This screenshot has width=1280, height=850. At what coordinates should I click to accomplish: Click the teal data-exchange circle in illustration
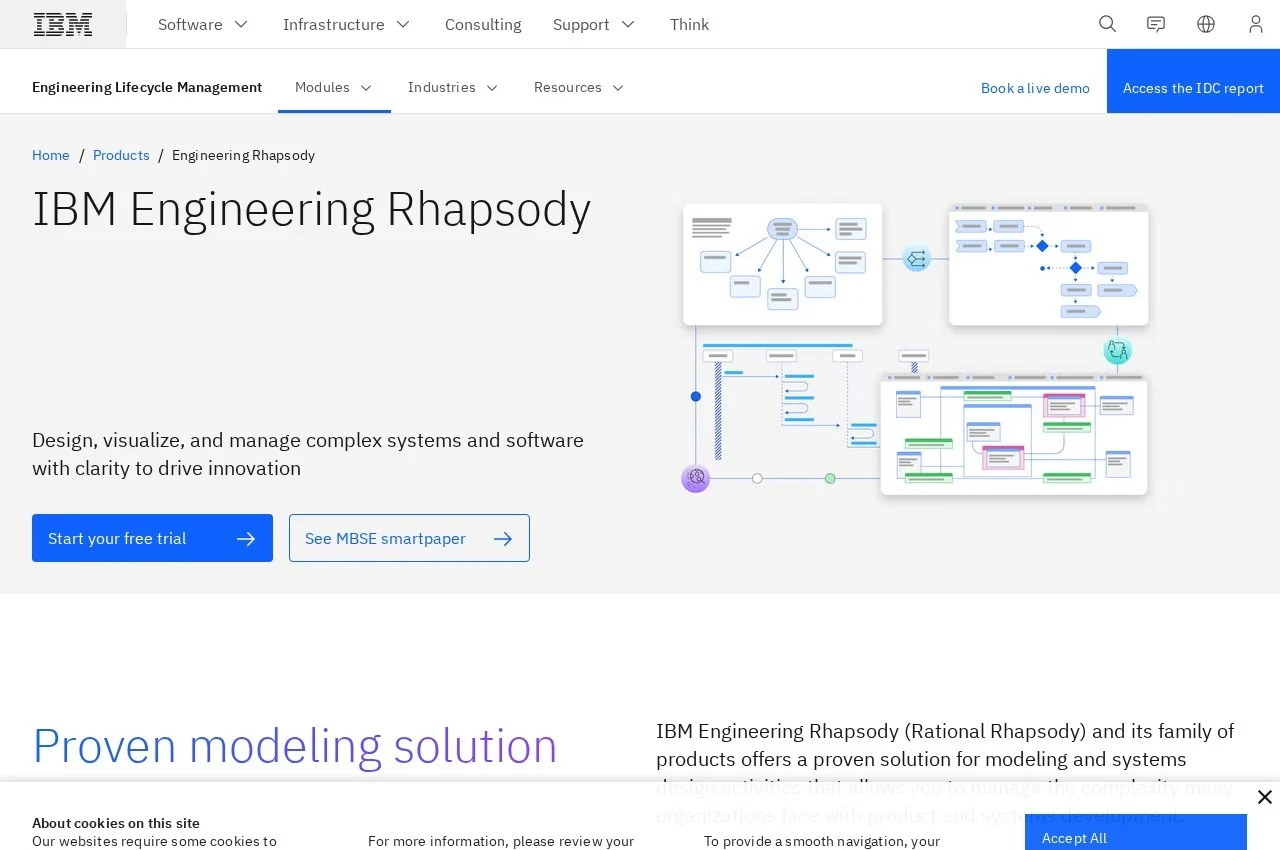[x=916, y=259]
